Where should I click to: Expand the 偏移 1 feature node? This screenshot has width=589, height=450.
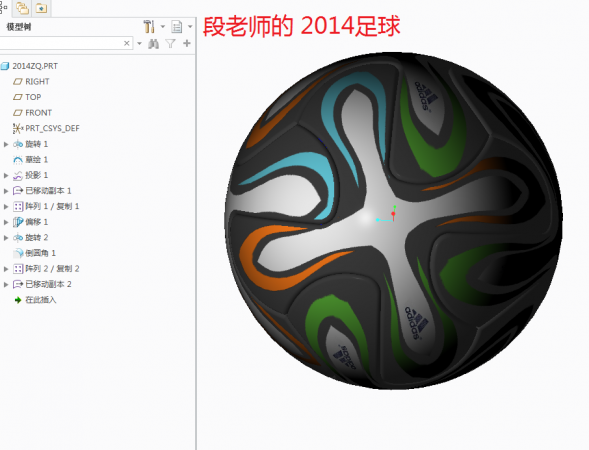pos(6,222)
